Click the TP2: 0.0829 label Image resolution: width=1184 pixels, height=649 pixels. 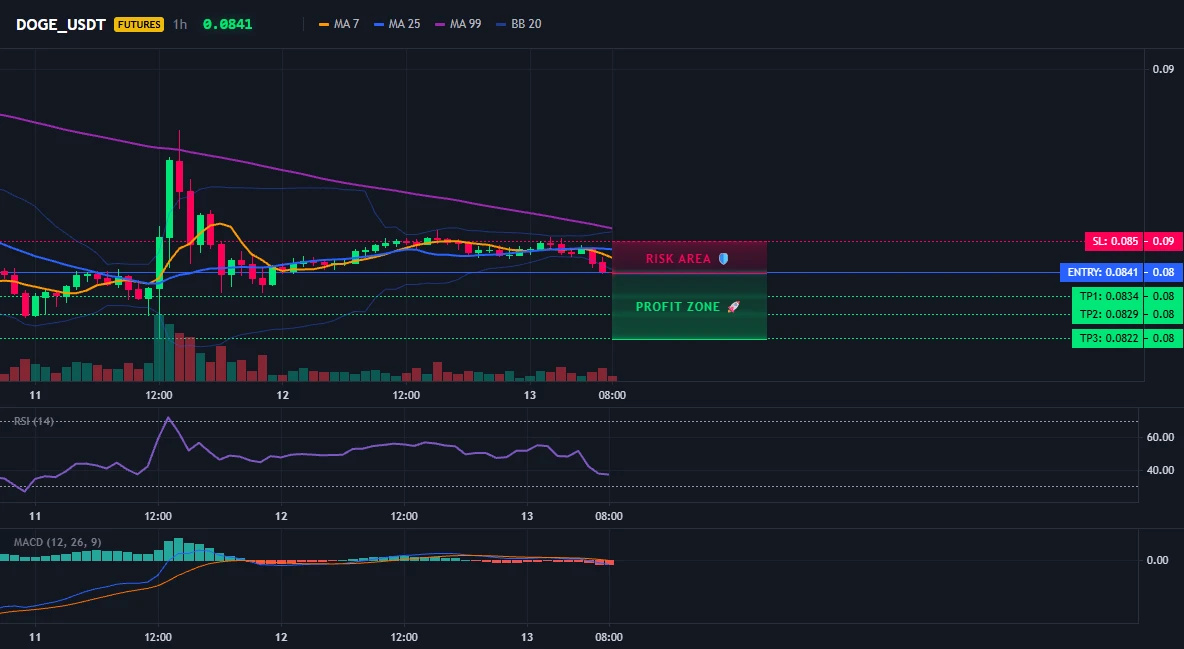click(x=1108, y=314)
